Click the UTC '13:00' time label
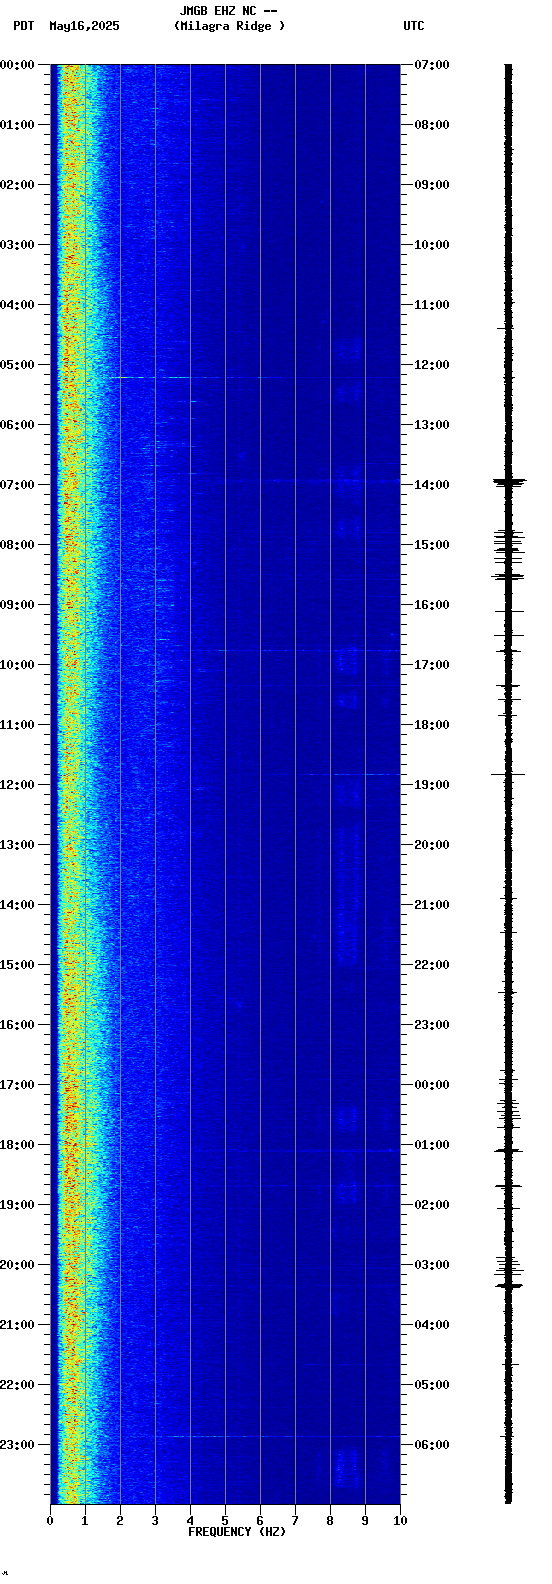552x1584 pixels. tap(432, 425)
